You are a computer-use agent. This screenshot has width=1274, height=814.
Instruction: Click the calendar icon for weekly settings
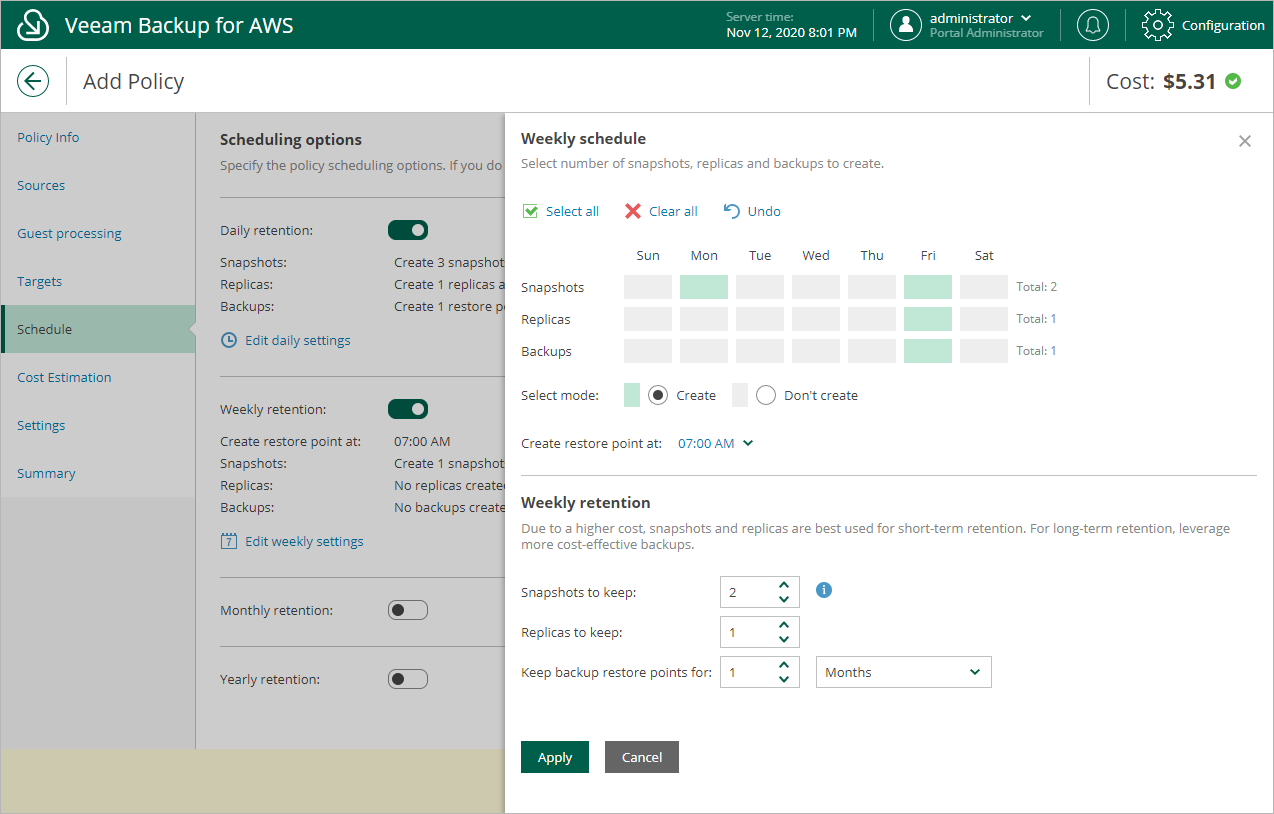[229, 541]
